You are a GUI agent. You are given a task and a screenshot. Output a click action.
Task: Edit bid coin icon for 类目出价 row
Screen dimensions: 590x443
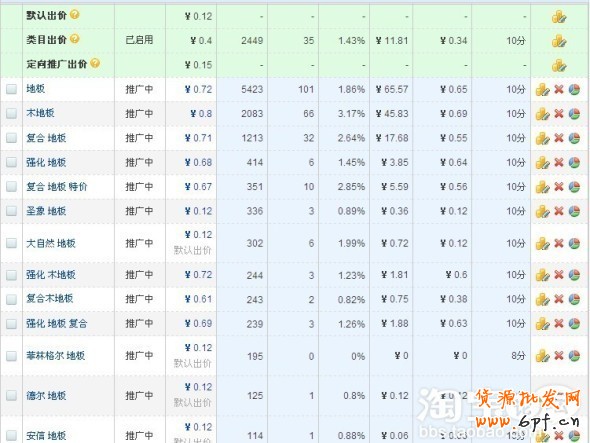[559, 41]
